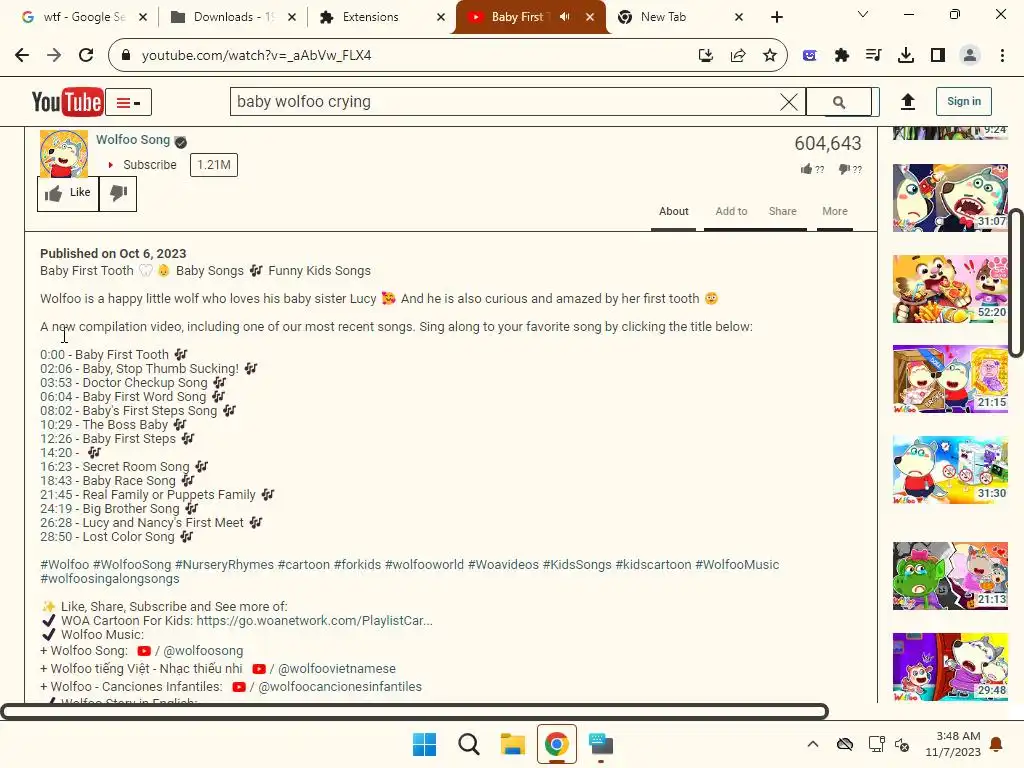The image size is (1024, 768).
Task: Open the go.woanetwork.com playlist link
Action: click(x=314, y=621)
